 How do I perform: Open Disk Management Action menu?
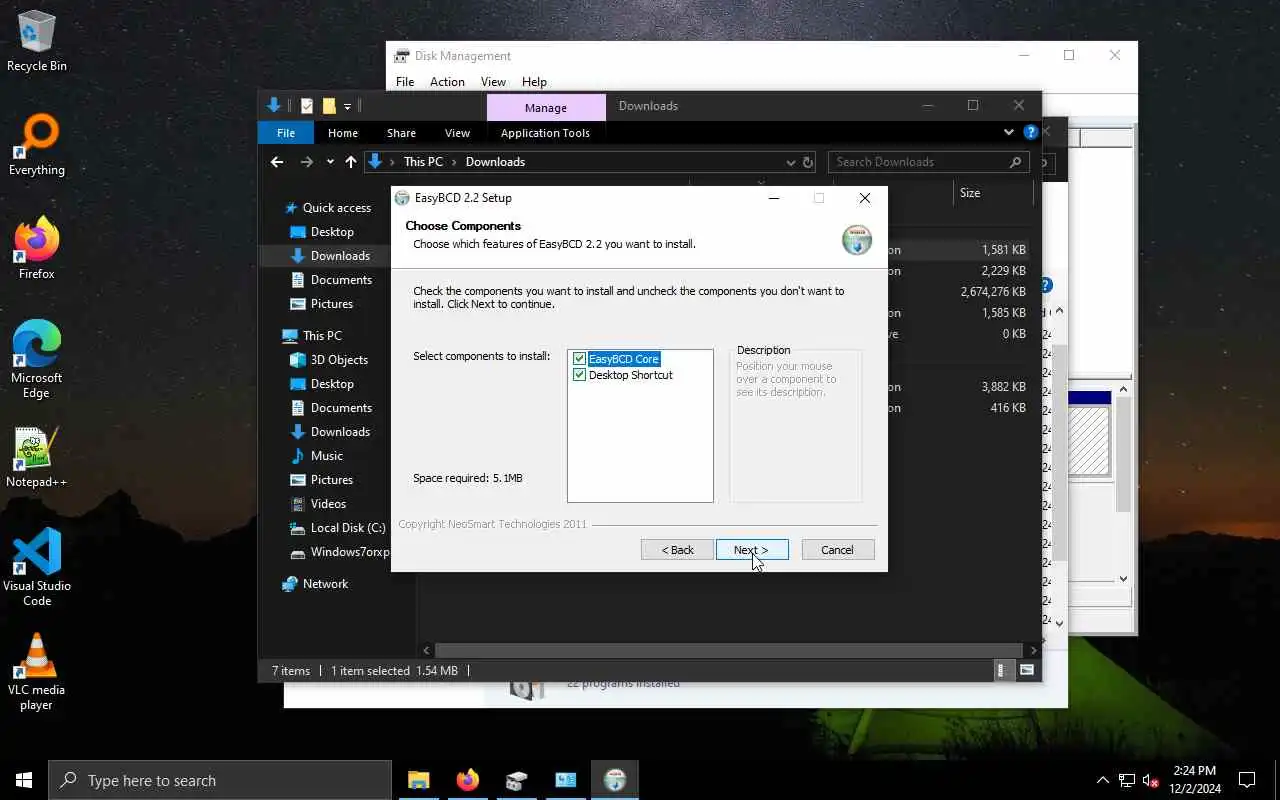[447, 82]
